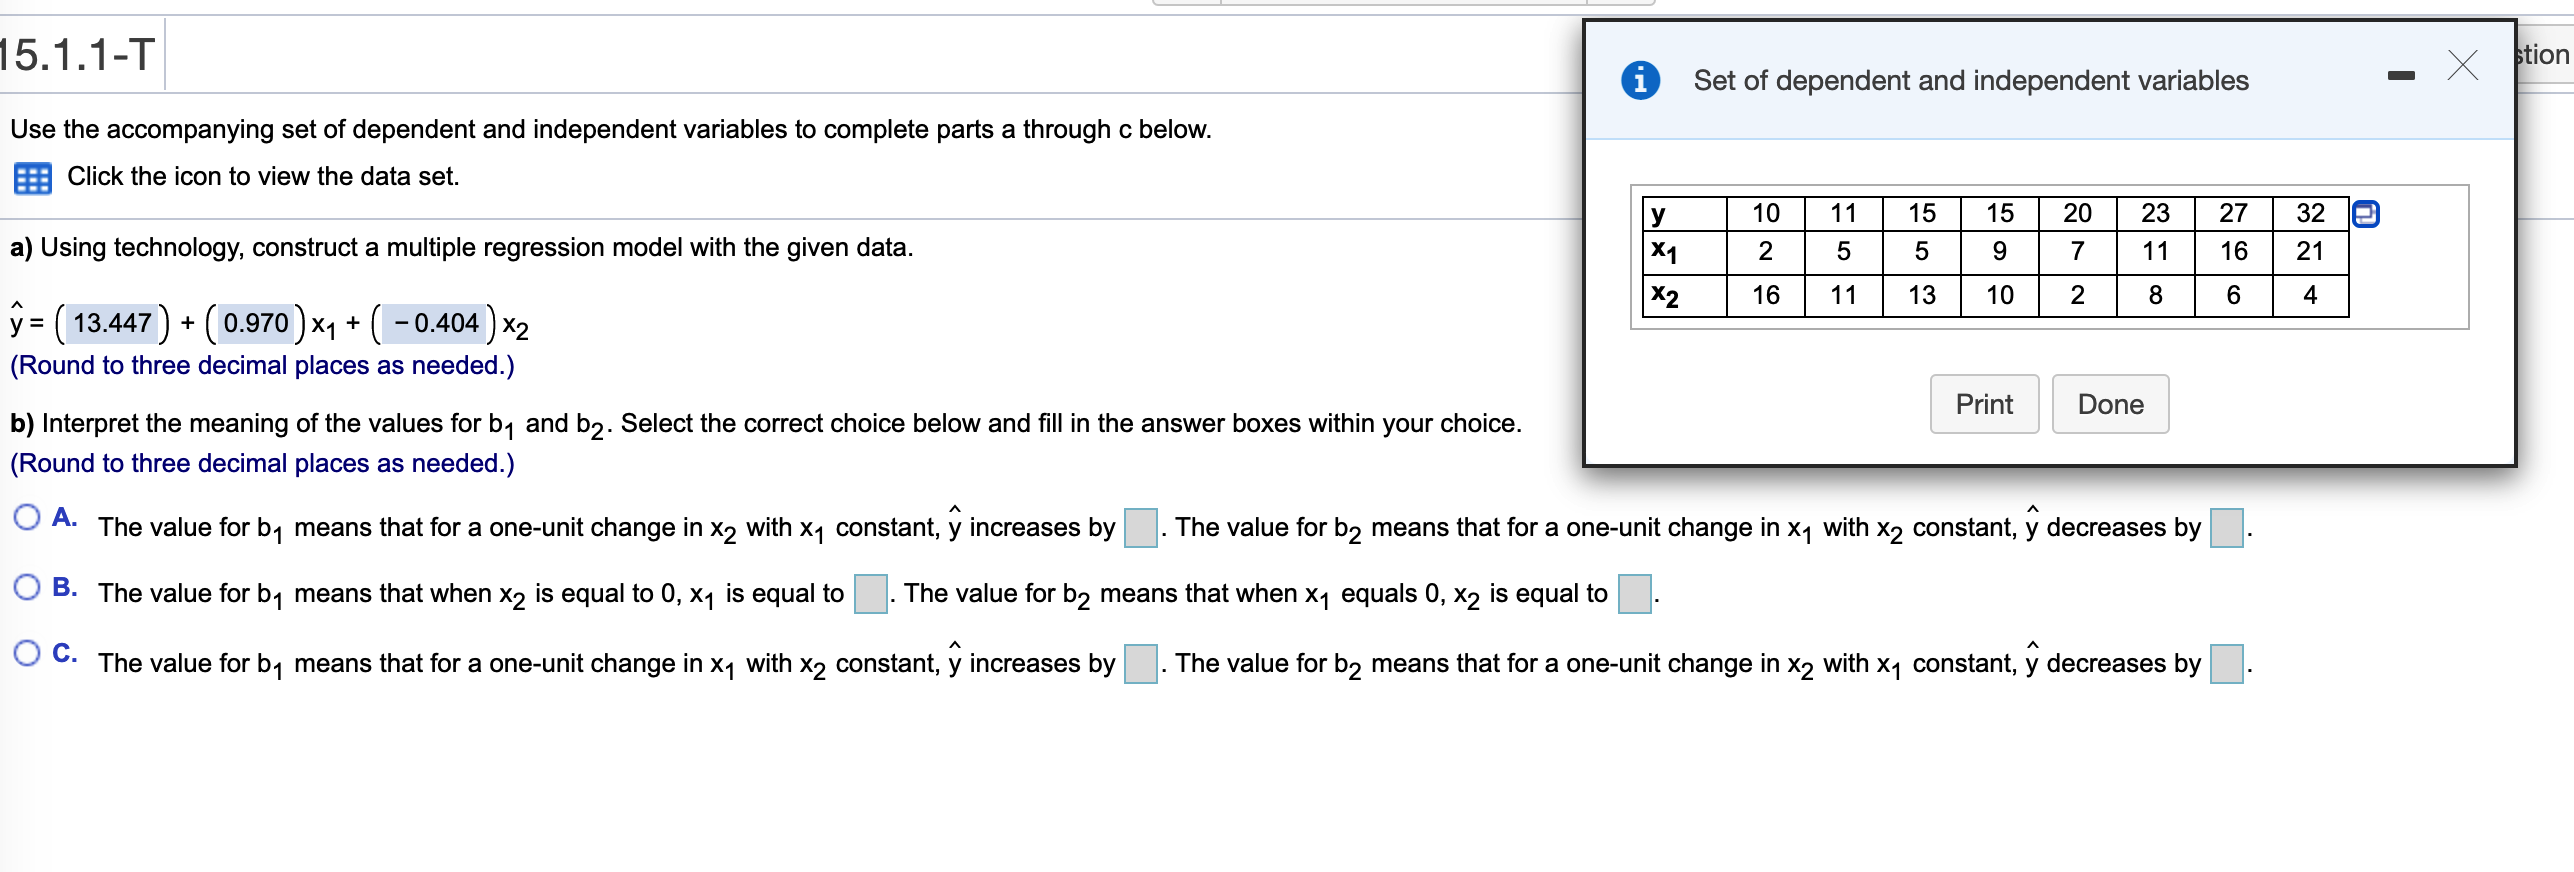Close the data set popup window
2574x872 pixels.
coord(2462,66)
